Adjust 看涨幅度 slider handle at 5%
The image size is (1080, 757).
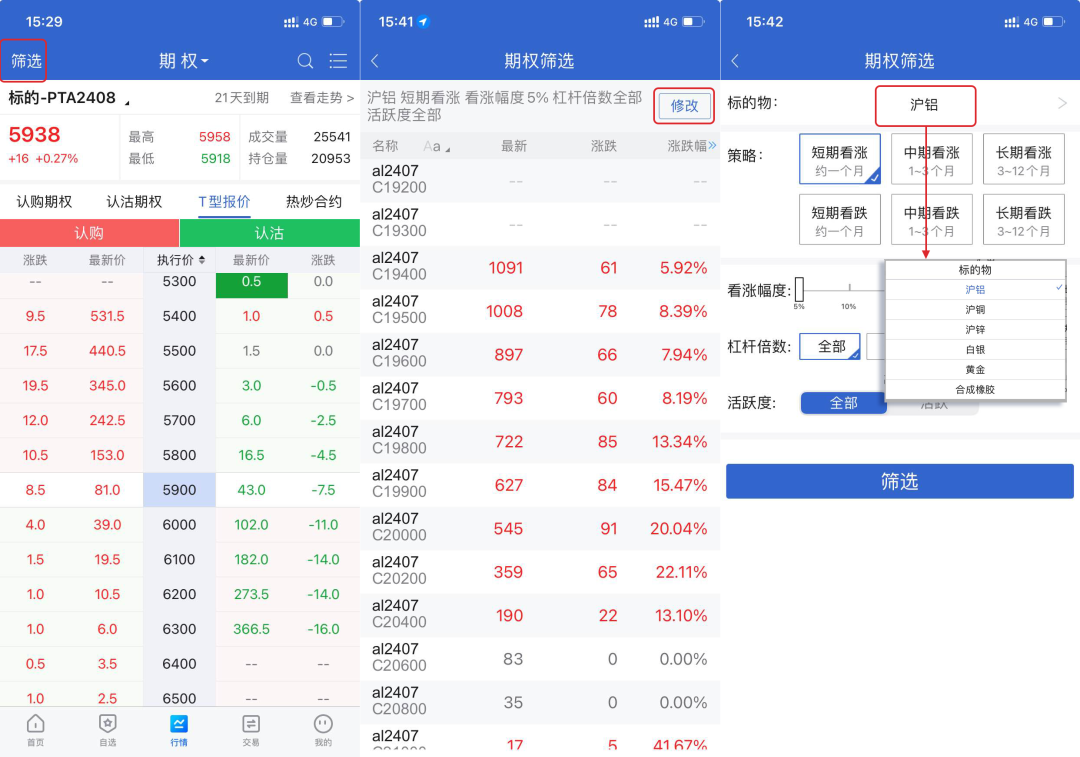coord(799,290)
